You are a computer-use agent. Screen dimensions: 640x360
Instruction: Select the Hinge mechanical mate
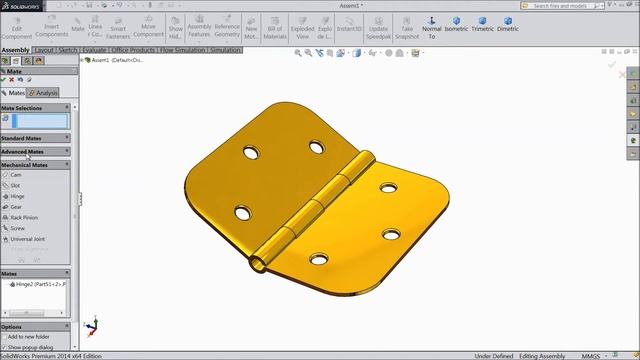pyautogui.click(x=13, y=196)
